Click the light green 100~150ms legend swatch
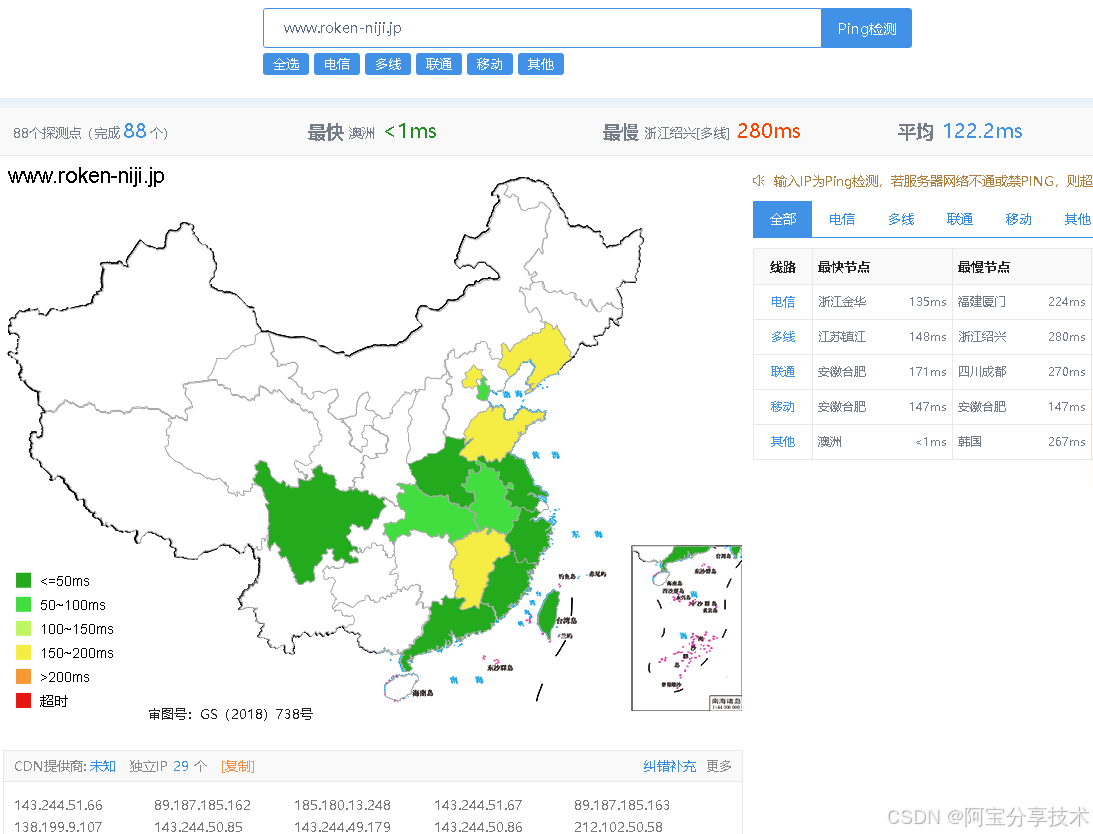Image resolution: width=1093 pixels, height=834 pixels. pyautogui.click(x=24, y=628)
